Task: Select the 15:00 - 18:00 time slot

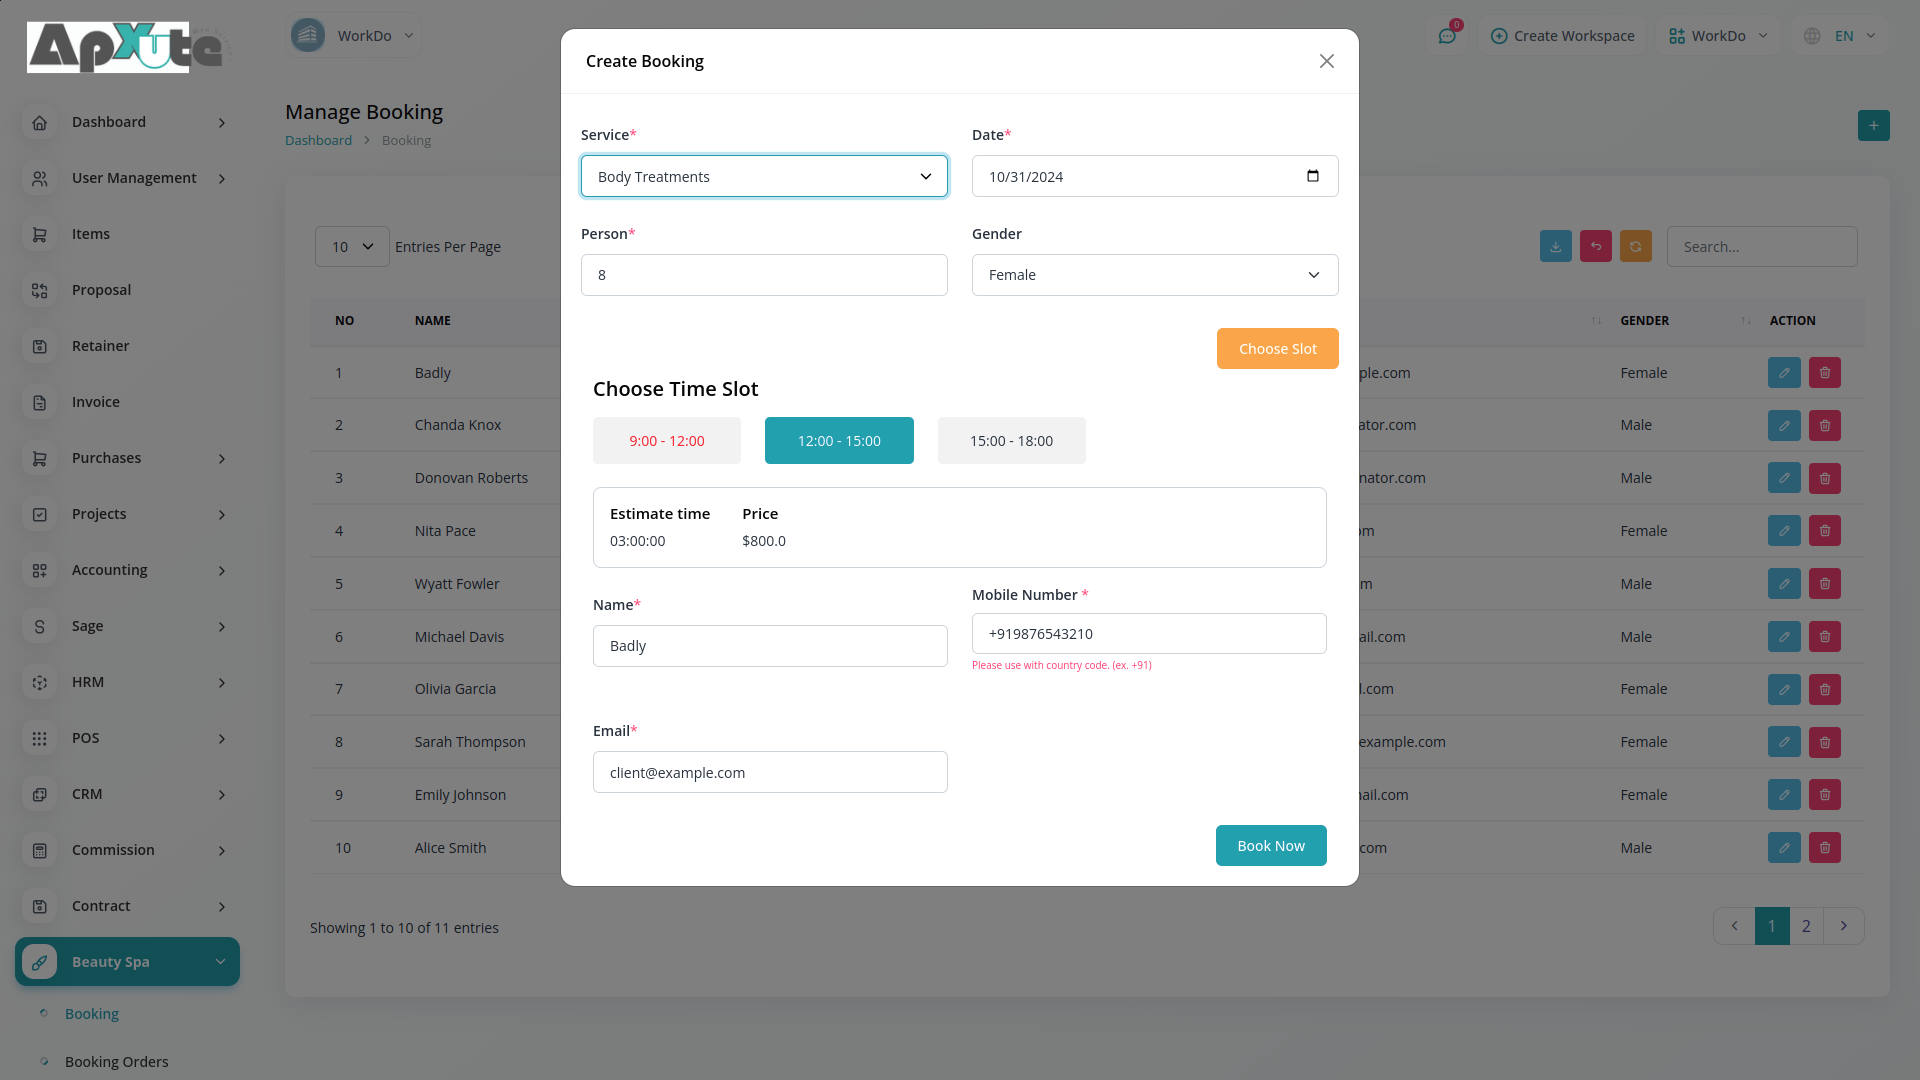Action: pos(1011,441)
